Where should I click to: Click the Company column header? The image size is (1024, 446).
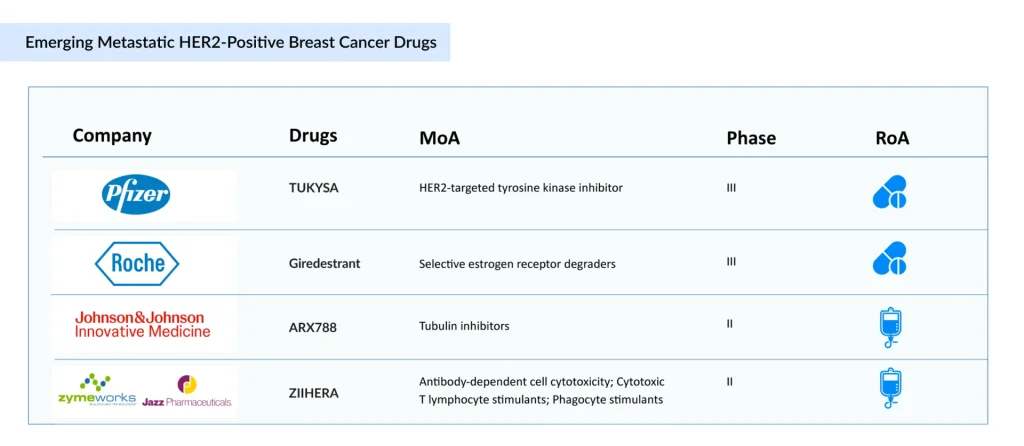click(x=112, y=136)
